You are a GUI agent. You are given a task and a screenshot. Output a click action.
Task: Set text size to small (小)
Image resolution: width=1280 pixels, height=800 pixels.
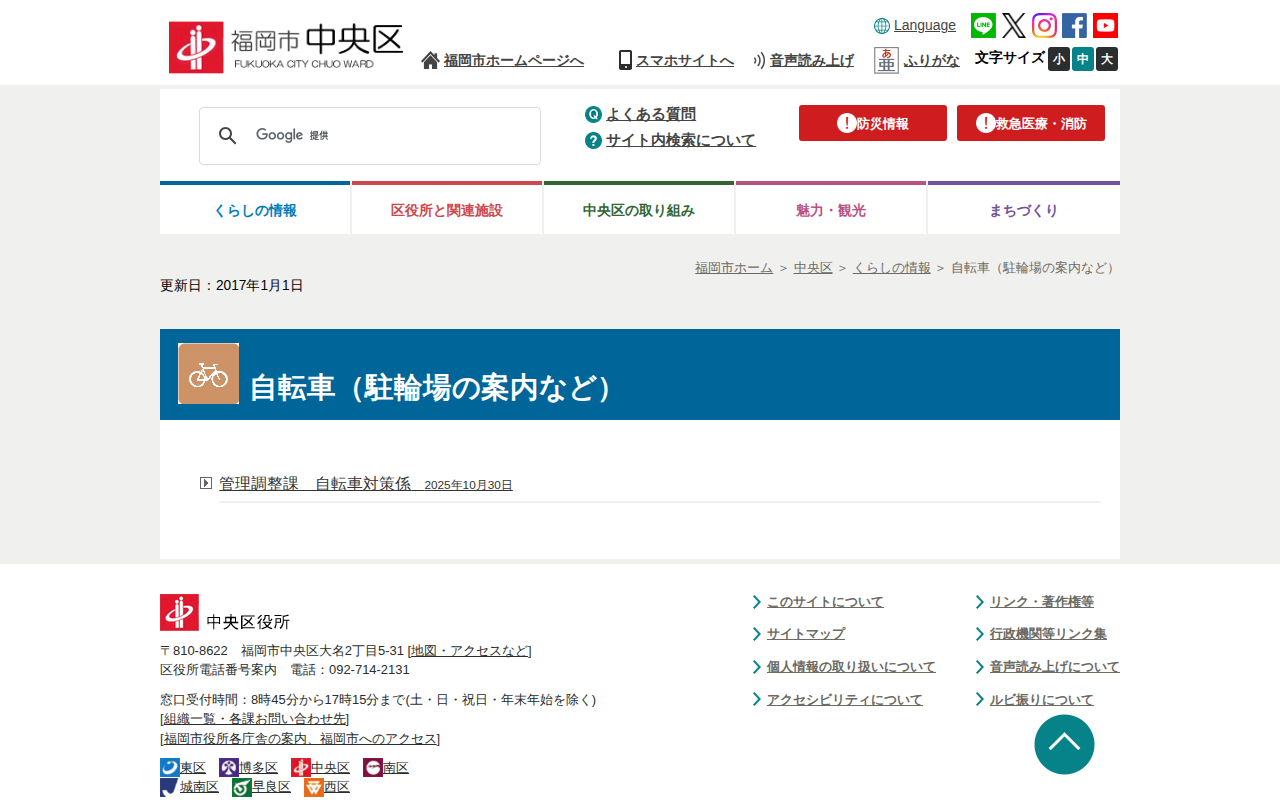(x=1059, y=59)
